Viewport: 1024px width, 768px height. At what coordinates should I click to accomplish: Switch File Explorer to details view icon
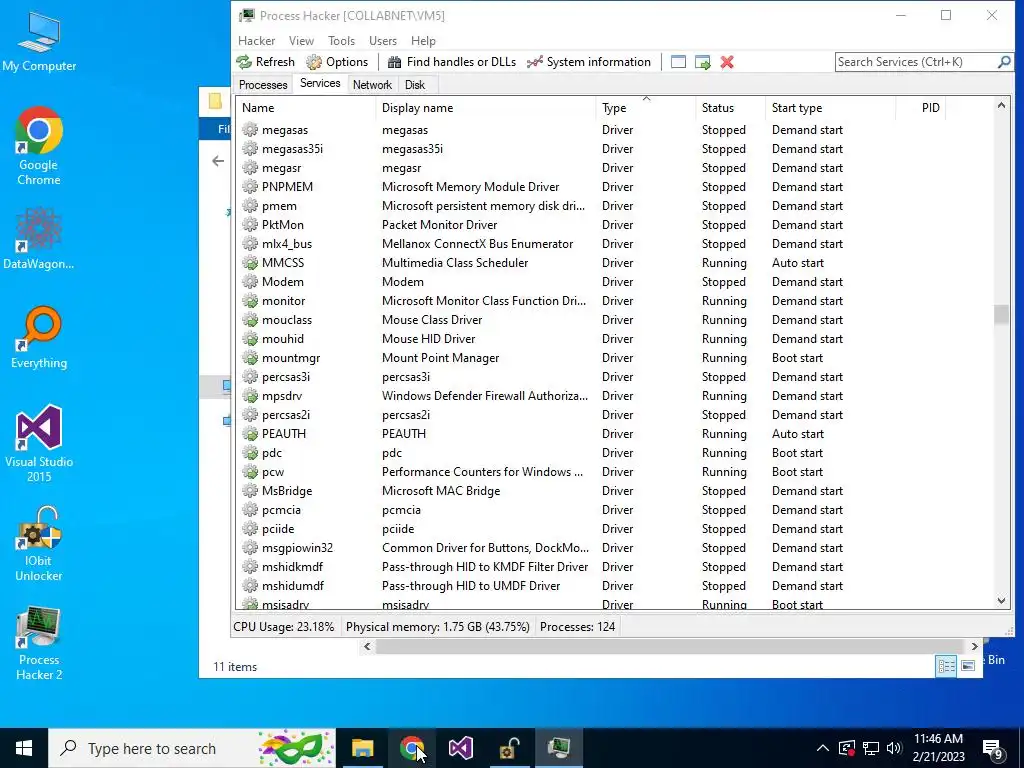(946, 665)
